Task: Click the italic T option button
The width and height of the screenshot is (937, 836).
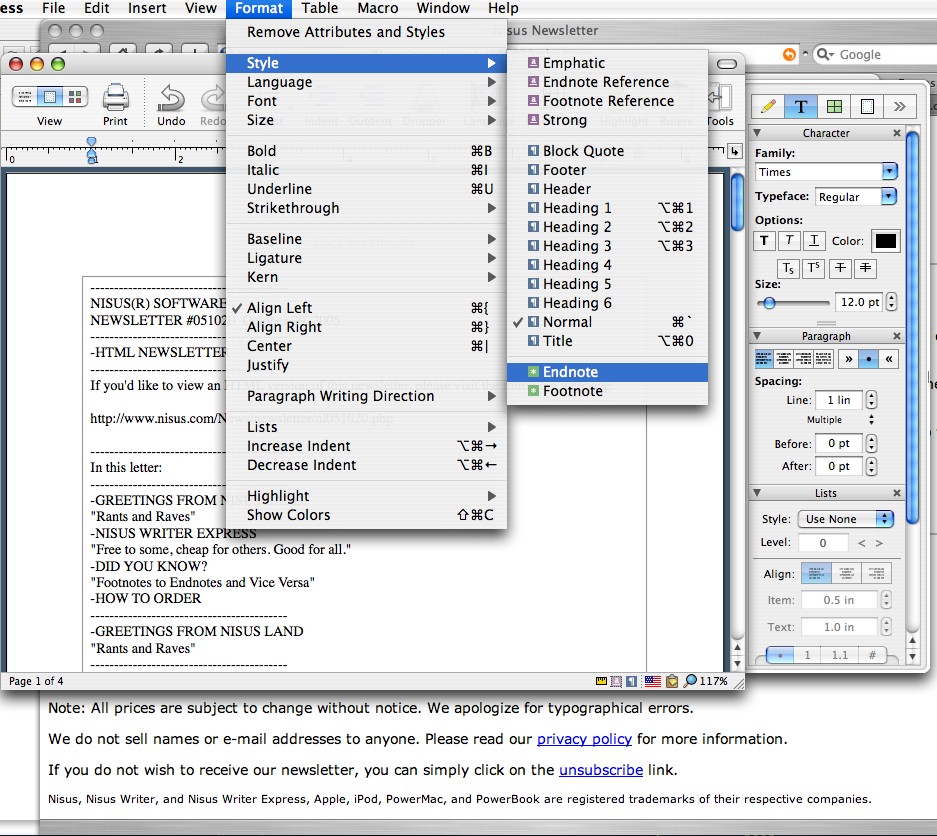Action: coord(790,240)
